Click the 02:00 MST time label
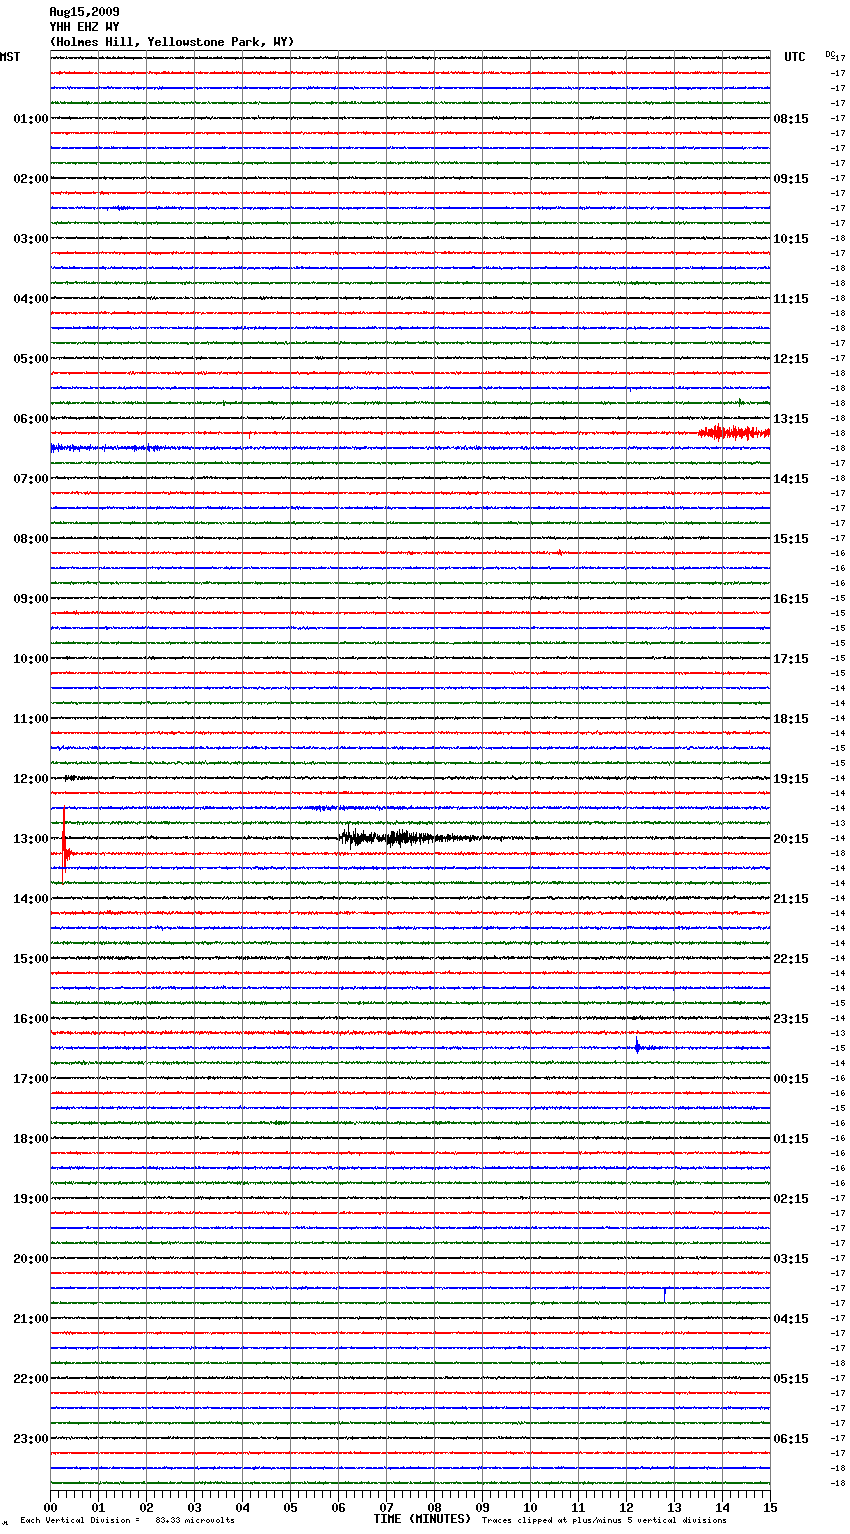This screenshot has width=850, height=1534. pos(31,179)
